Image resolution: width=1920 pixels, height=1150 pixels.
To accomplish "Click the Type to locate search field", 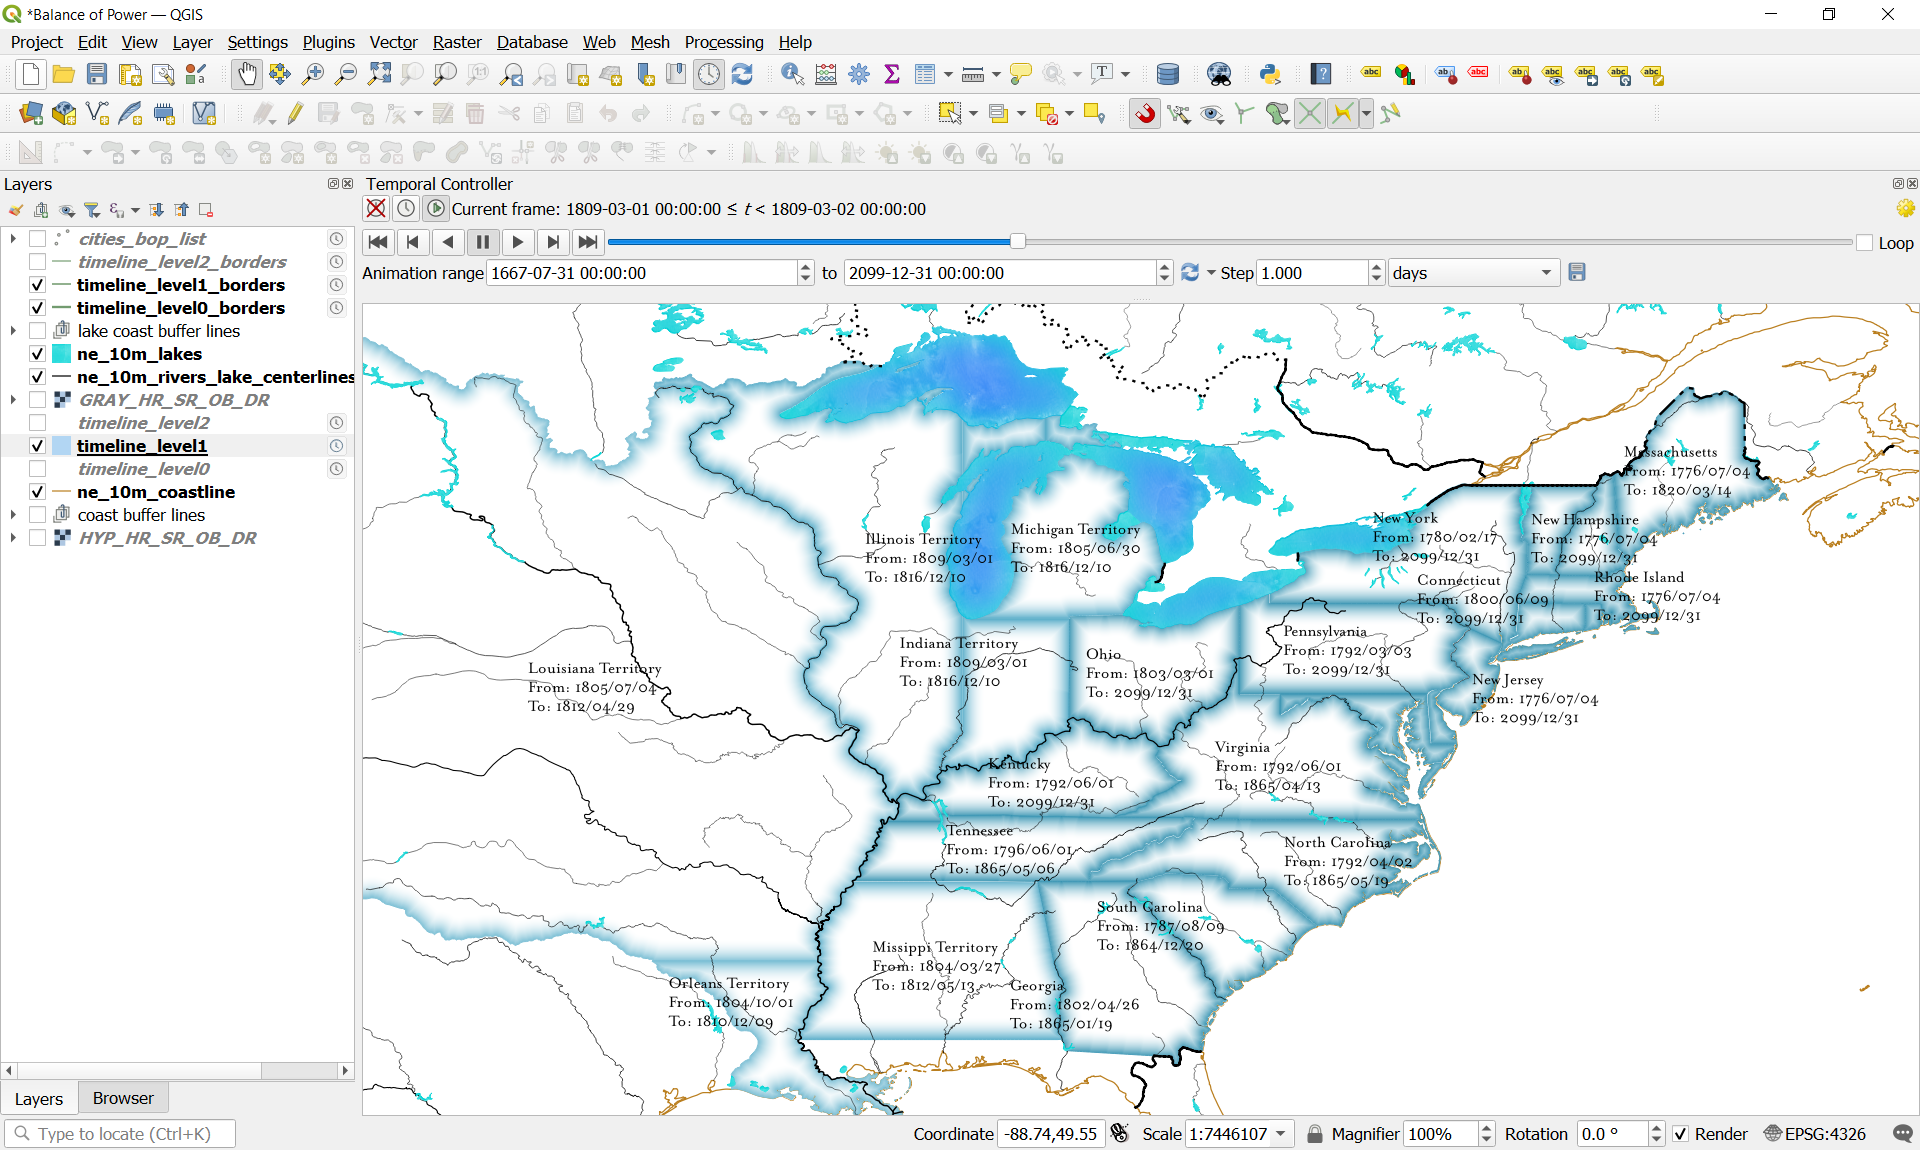I will pyautogui.click(x=120, y=1133).
